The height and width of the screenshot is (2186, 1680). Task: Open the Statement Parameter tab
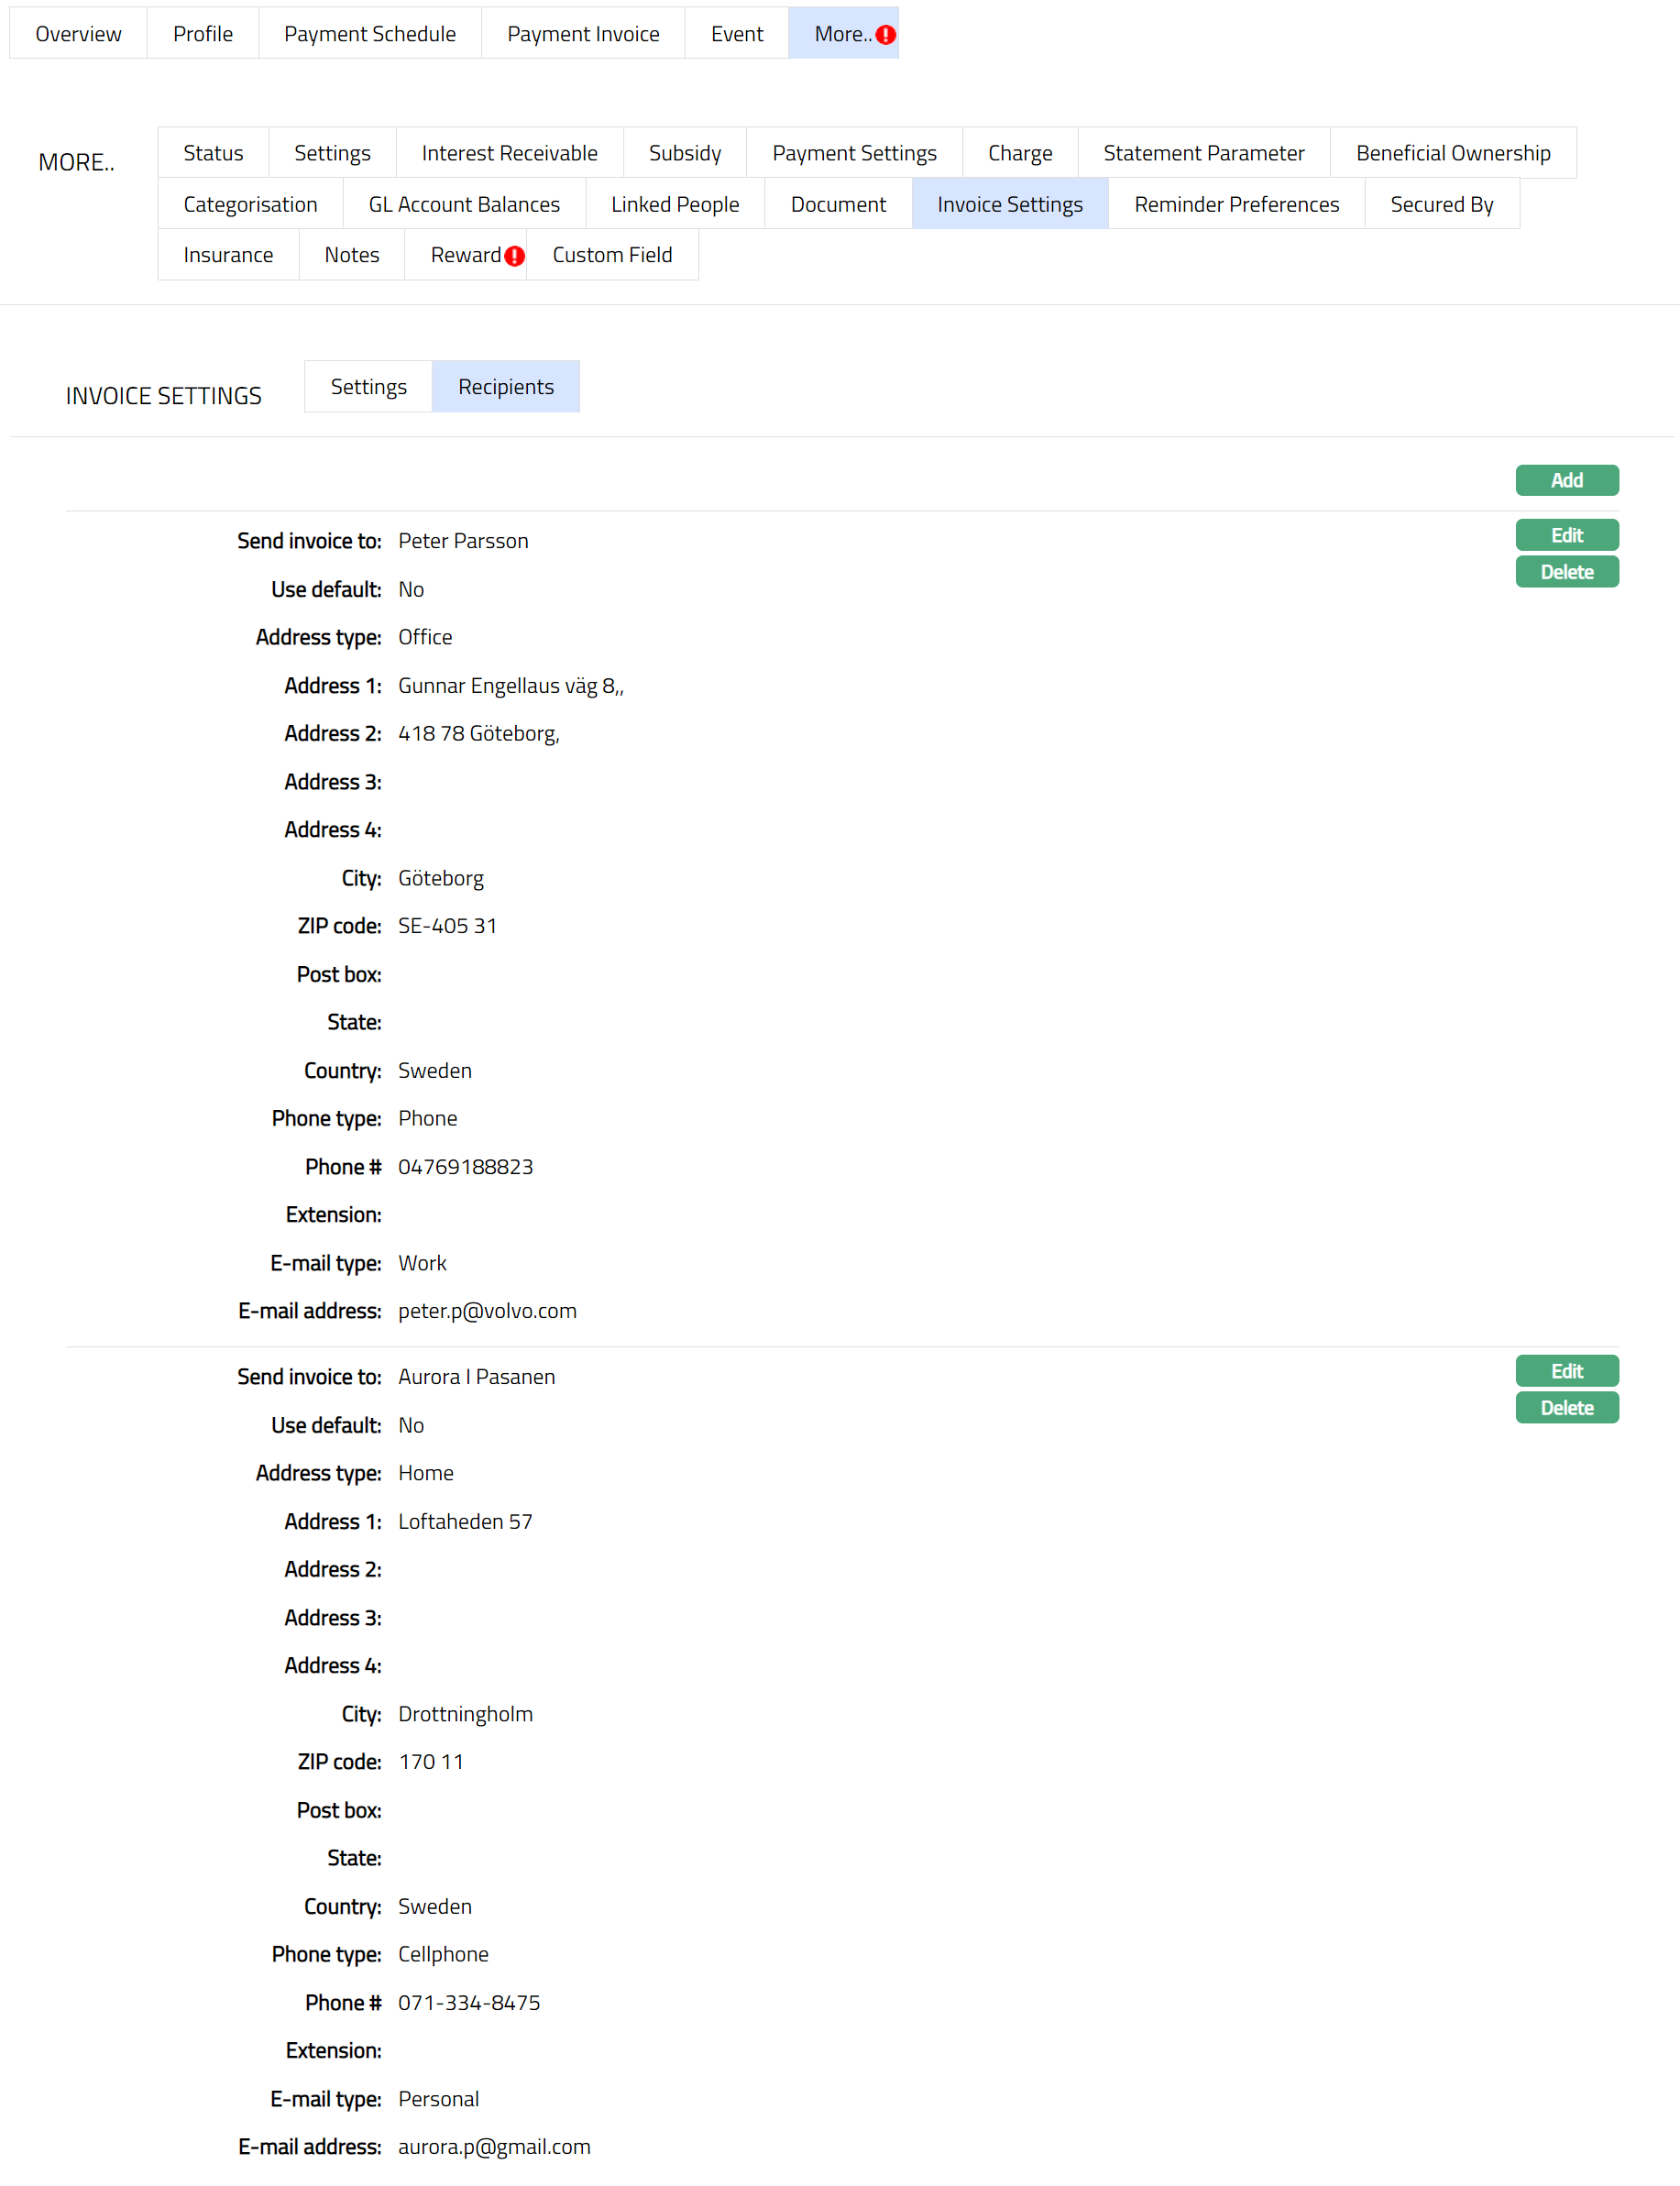[x=1203, y=153]
